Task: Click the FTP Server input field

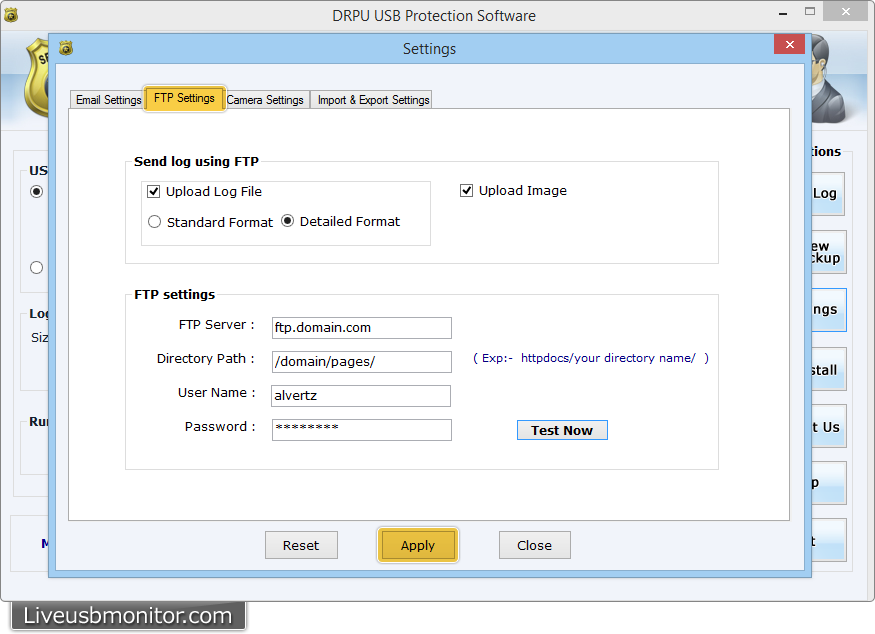Action: [x=362, y=328]
